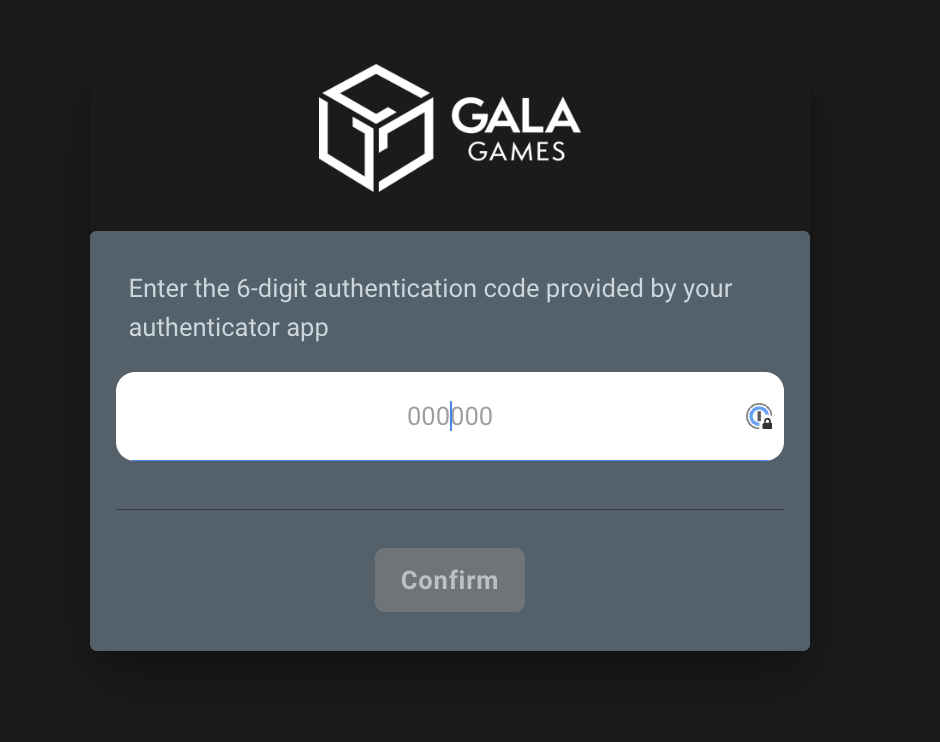
Task: Open the password manager autofill icon in code field
Action: tap(759, 416)
